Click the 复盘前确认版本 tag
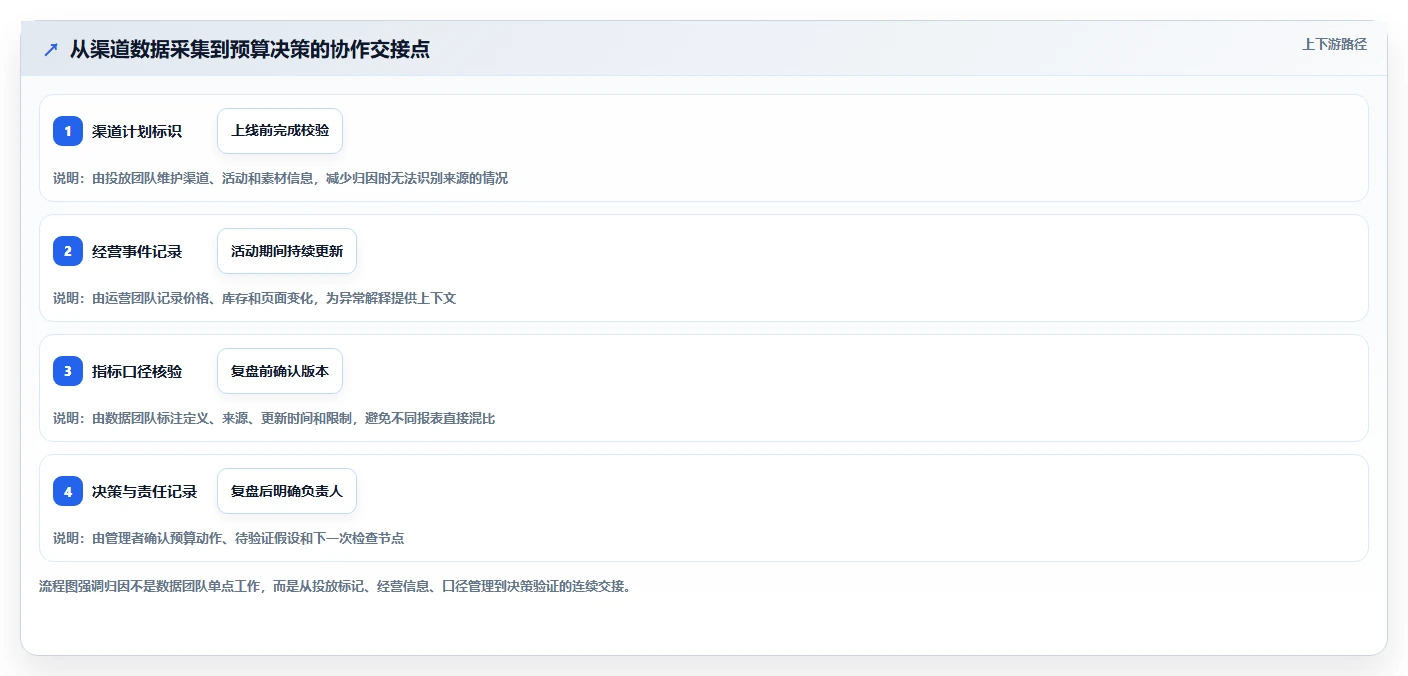Viewport: 1408px width, 676px height. click(x=280, y=371)
